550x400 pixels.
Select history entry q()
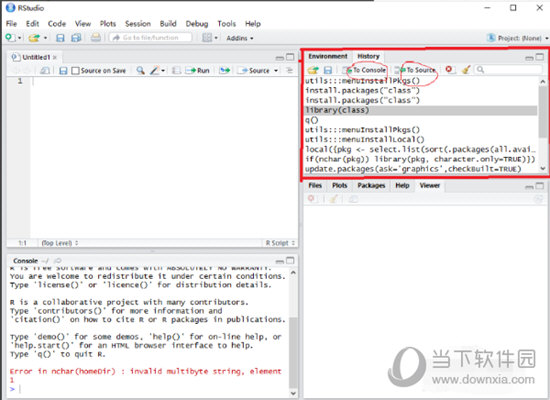[x=421, y=120]
